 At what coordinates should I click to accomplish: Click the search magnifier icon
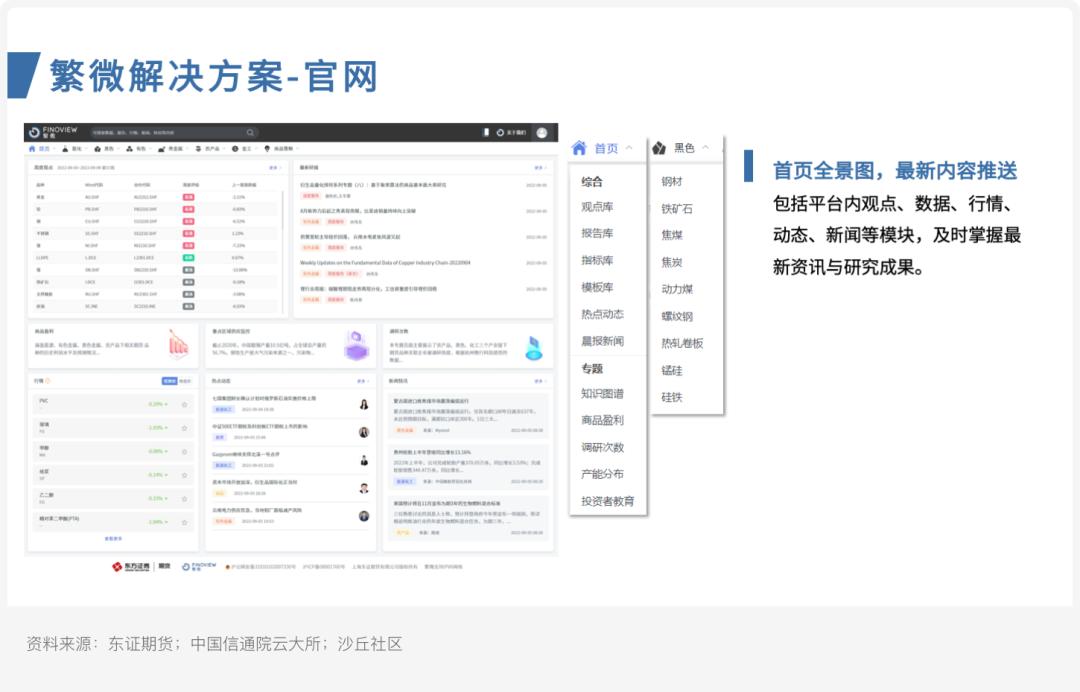[x=248, y=131]
